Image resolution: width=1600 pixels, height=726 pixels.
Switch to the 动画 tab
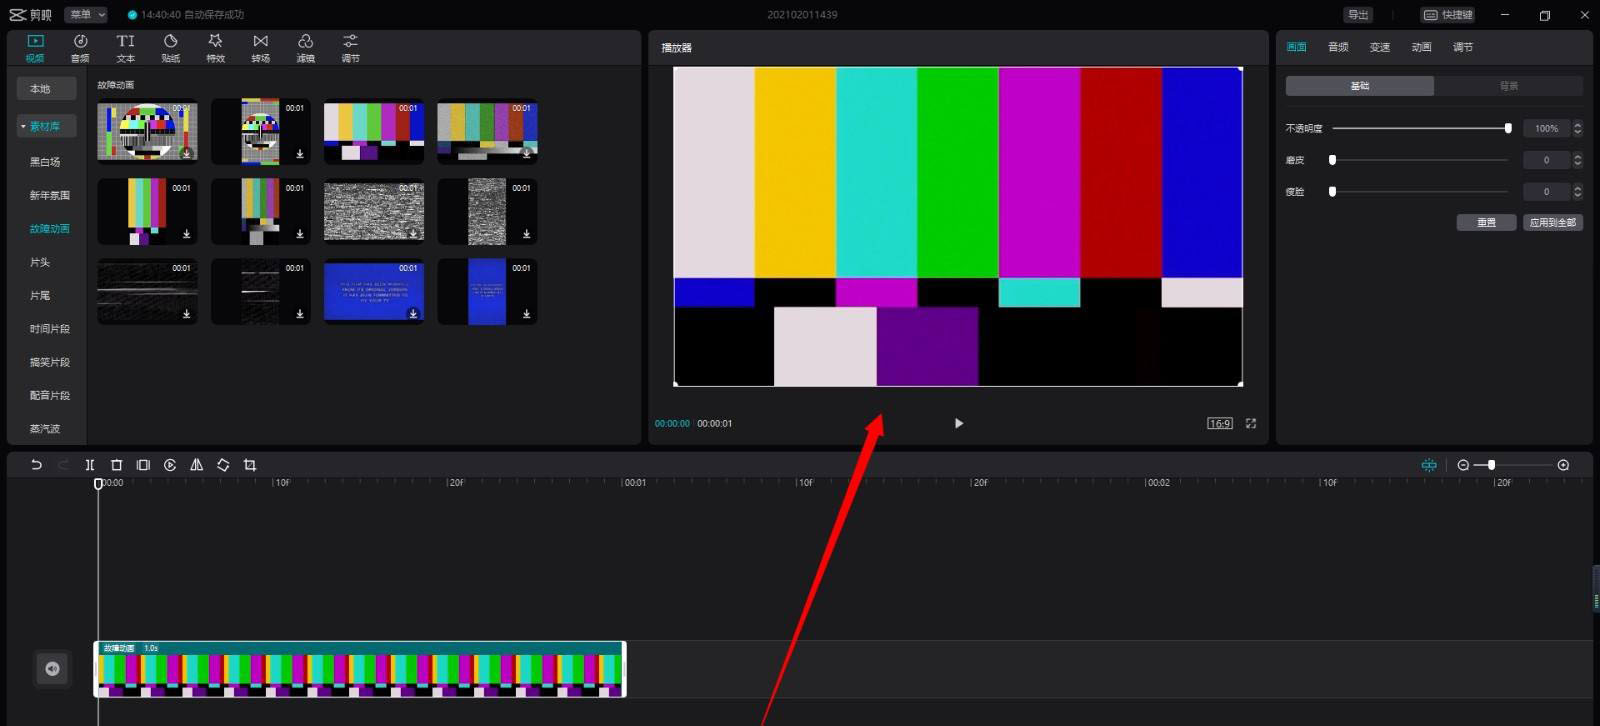tap(1421, 47)
